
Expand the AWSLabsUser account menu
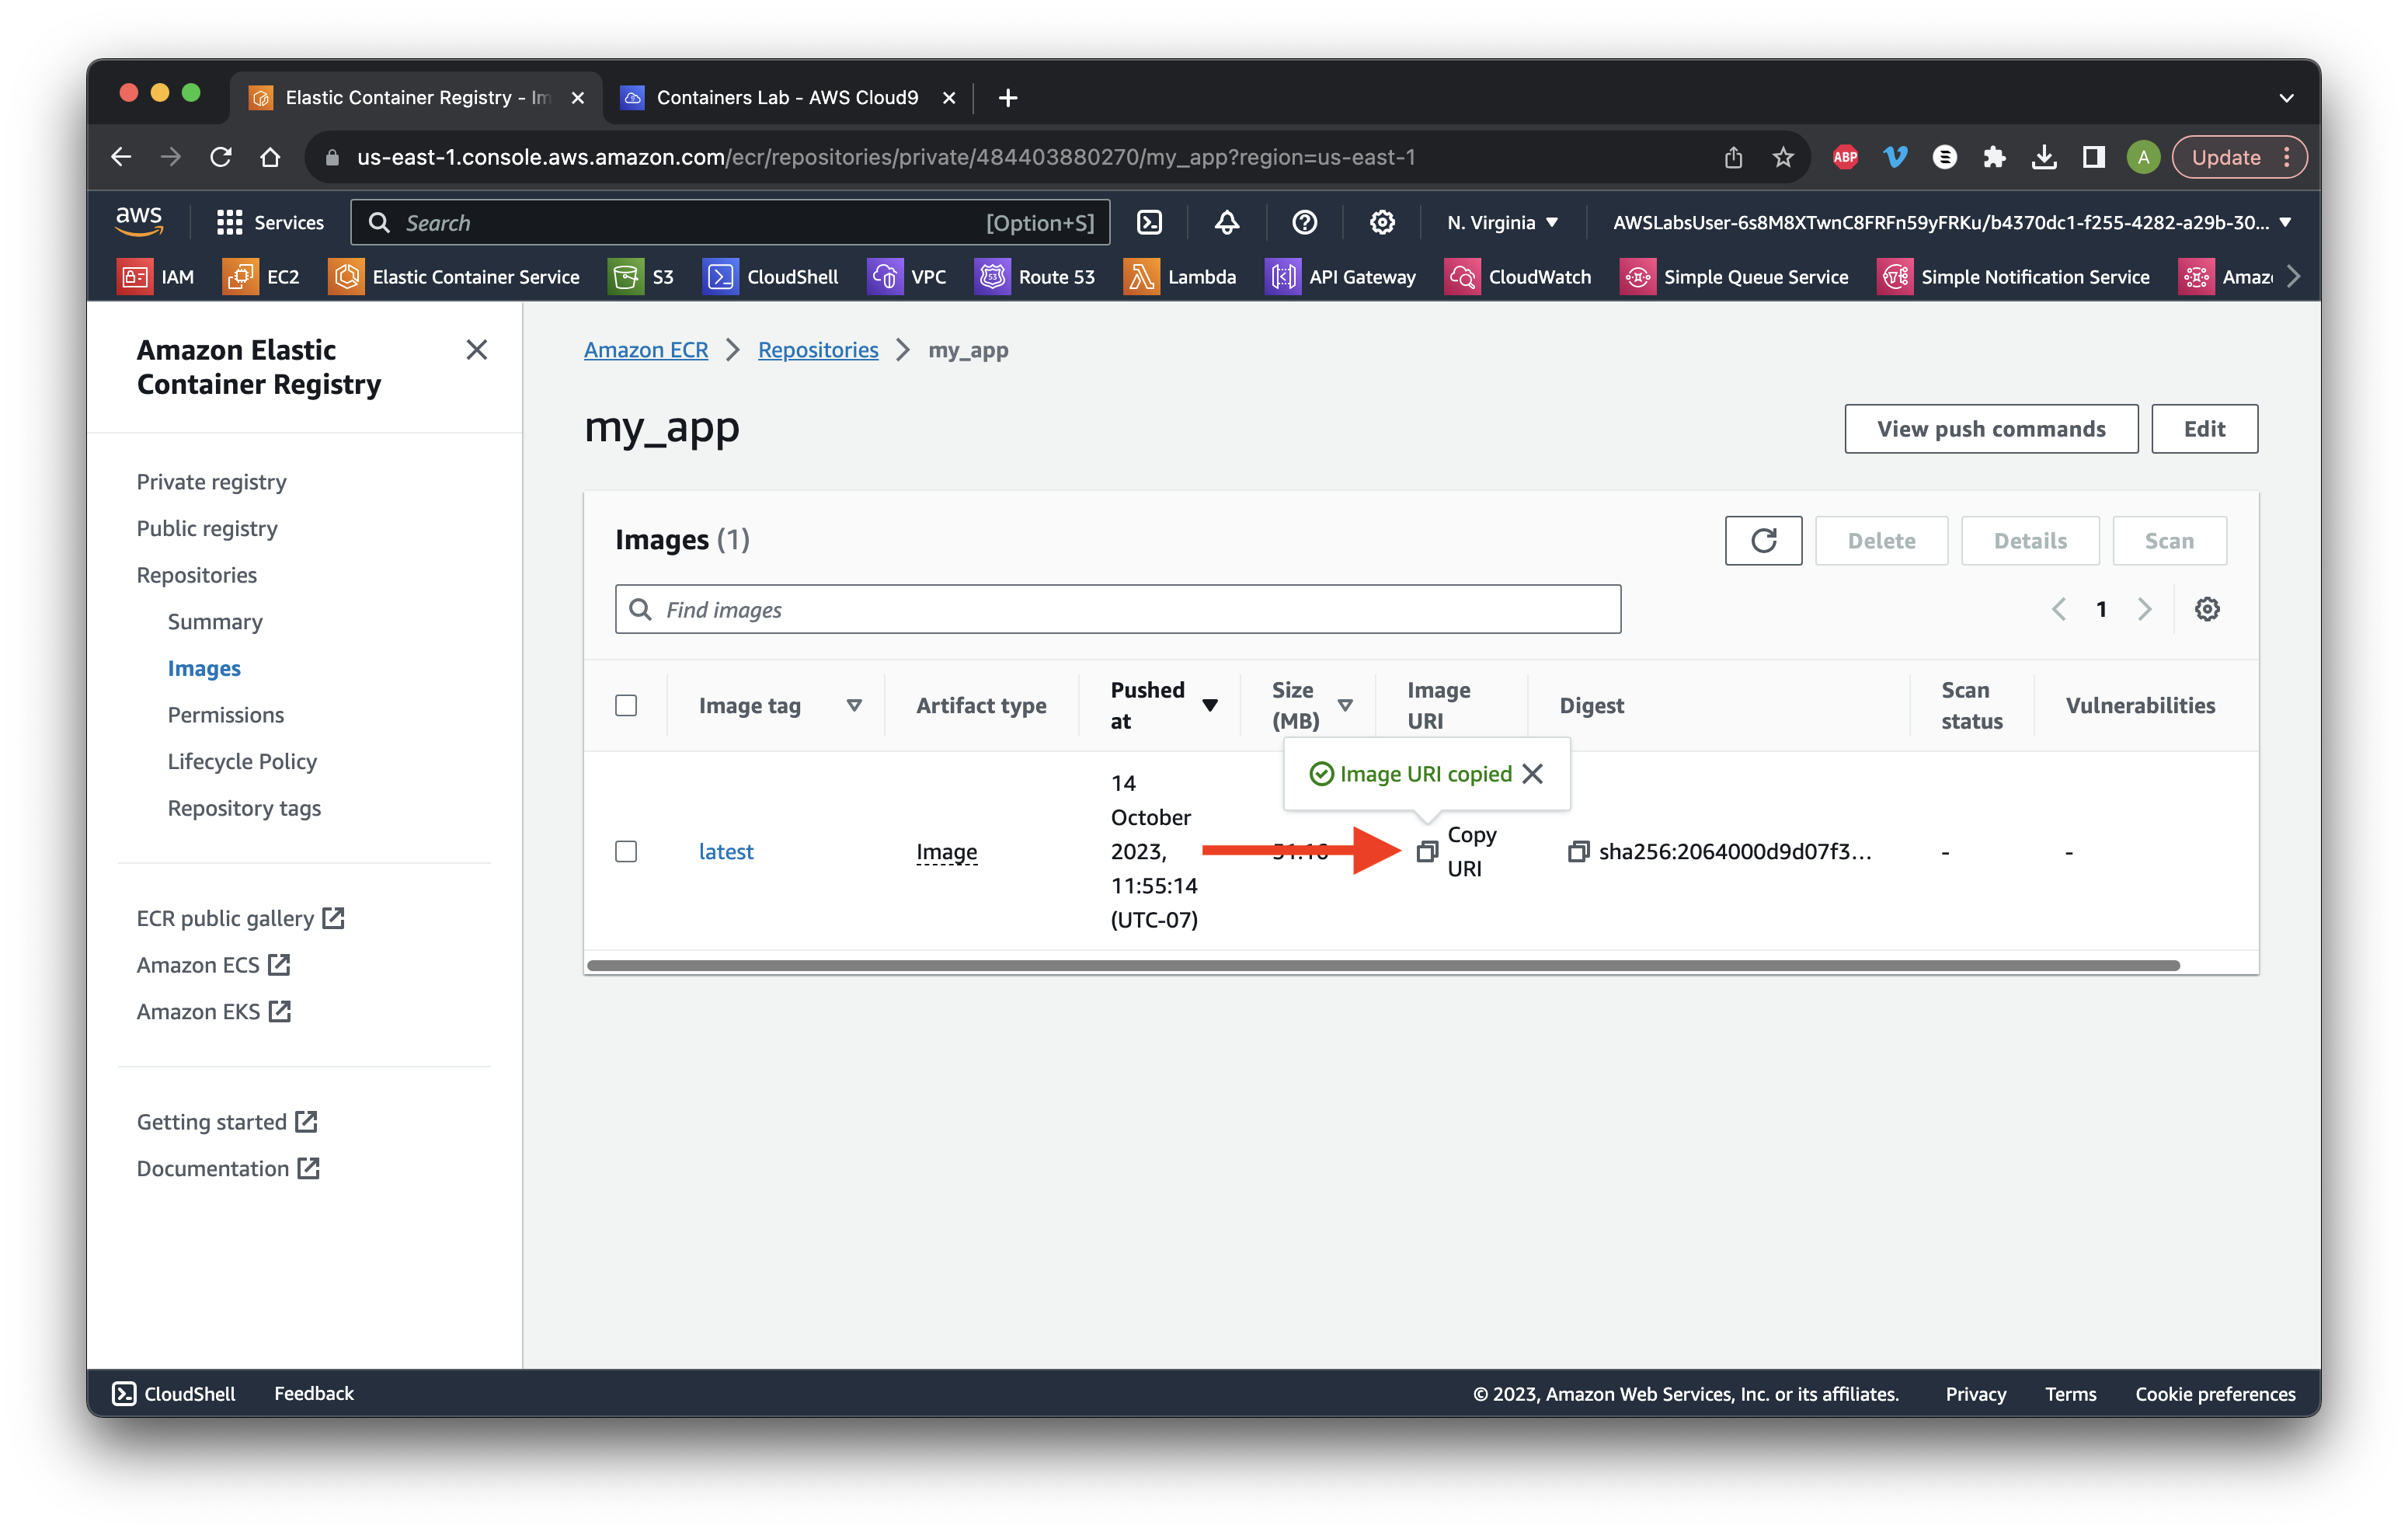click(1952, 222)
